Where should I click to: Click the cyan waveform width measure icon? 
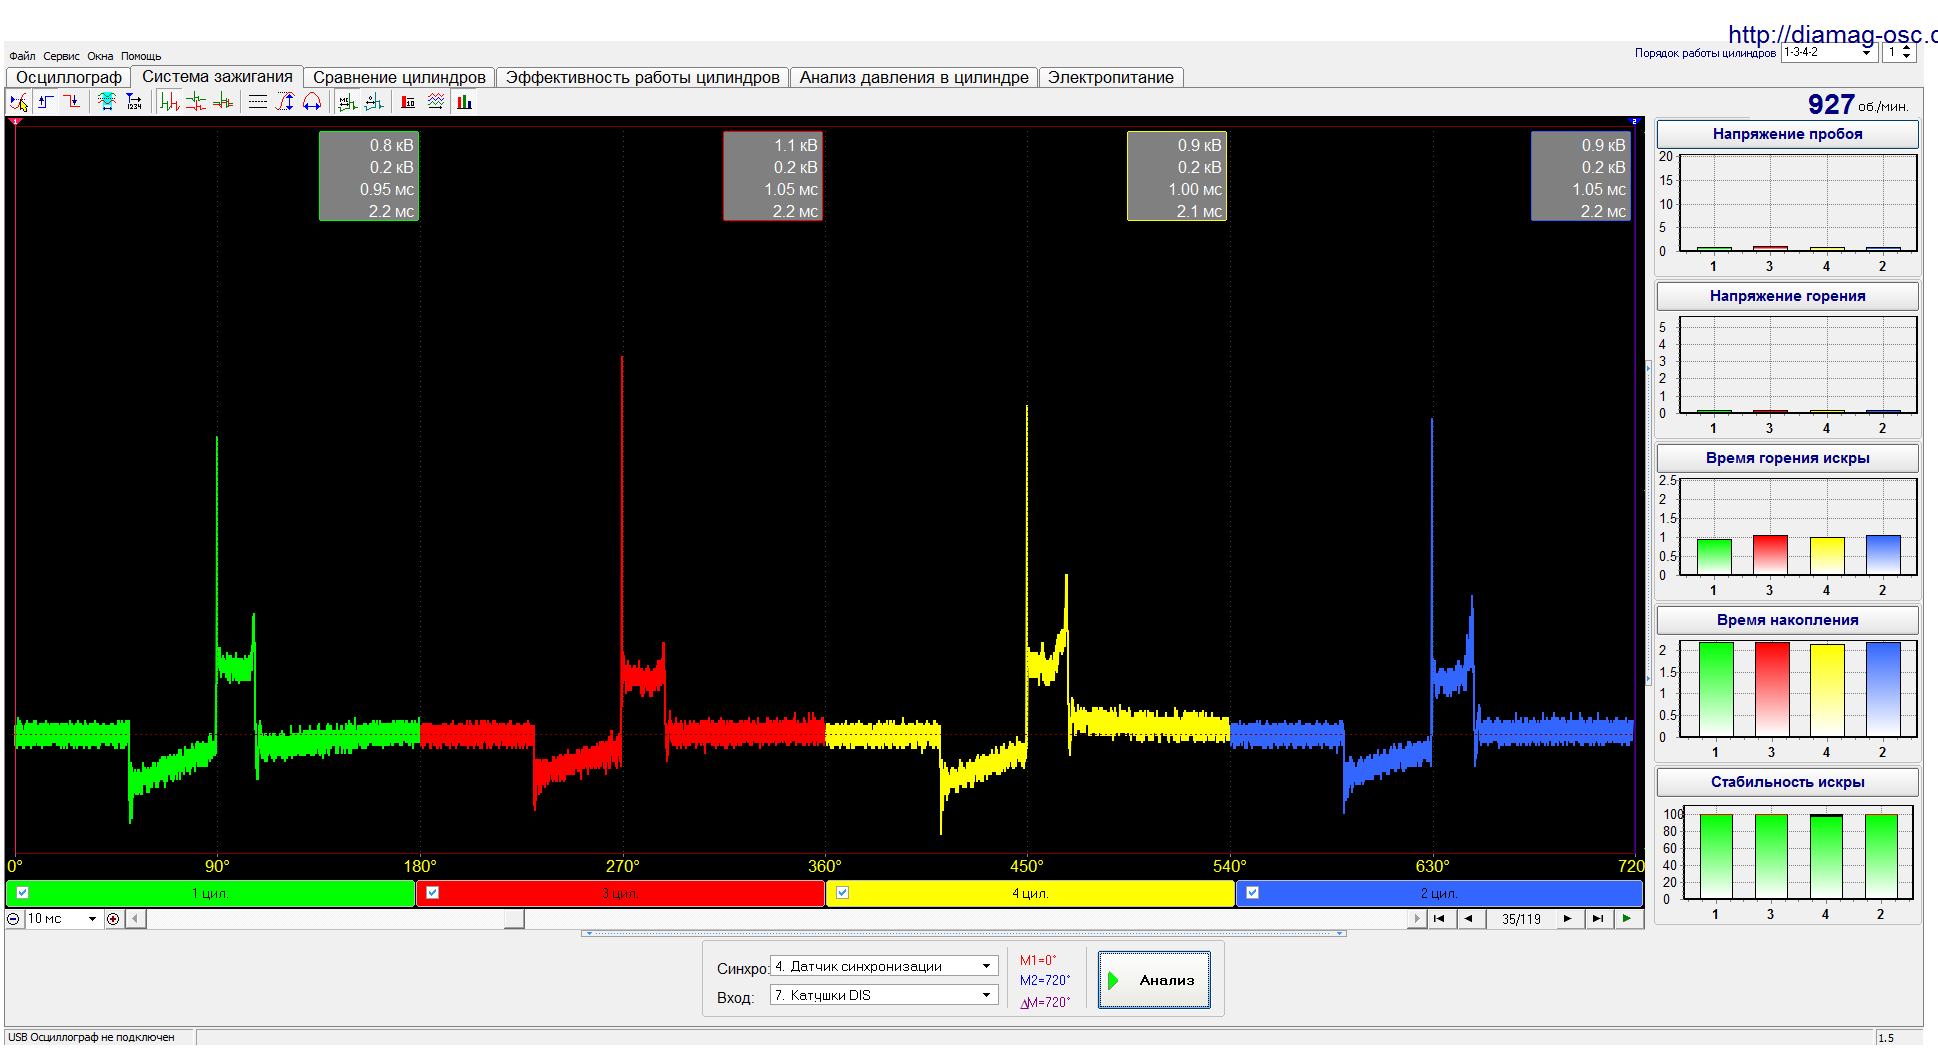[107, 102]
